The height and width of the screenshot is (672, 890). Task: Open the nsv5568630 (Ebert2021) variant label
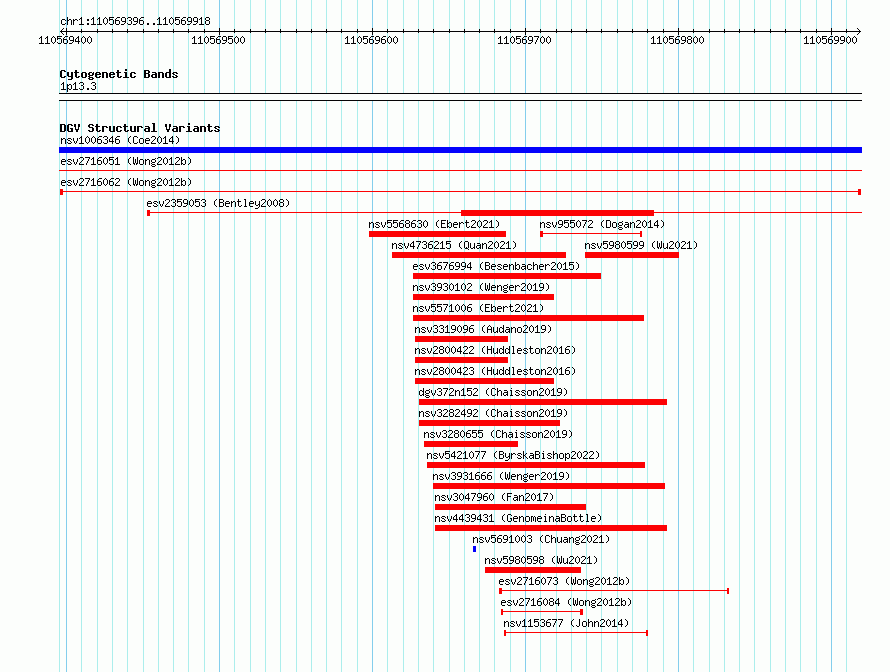434,224
